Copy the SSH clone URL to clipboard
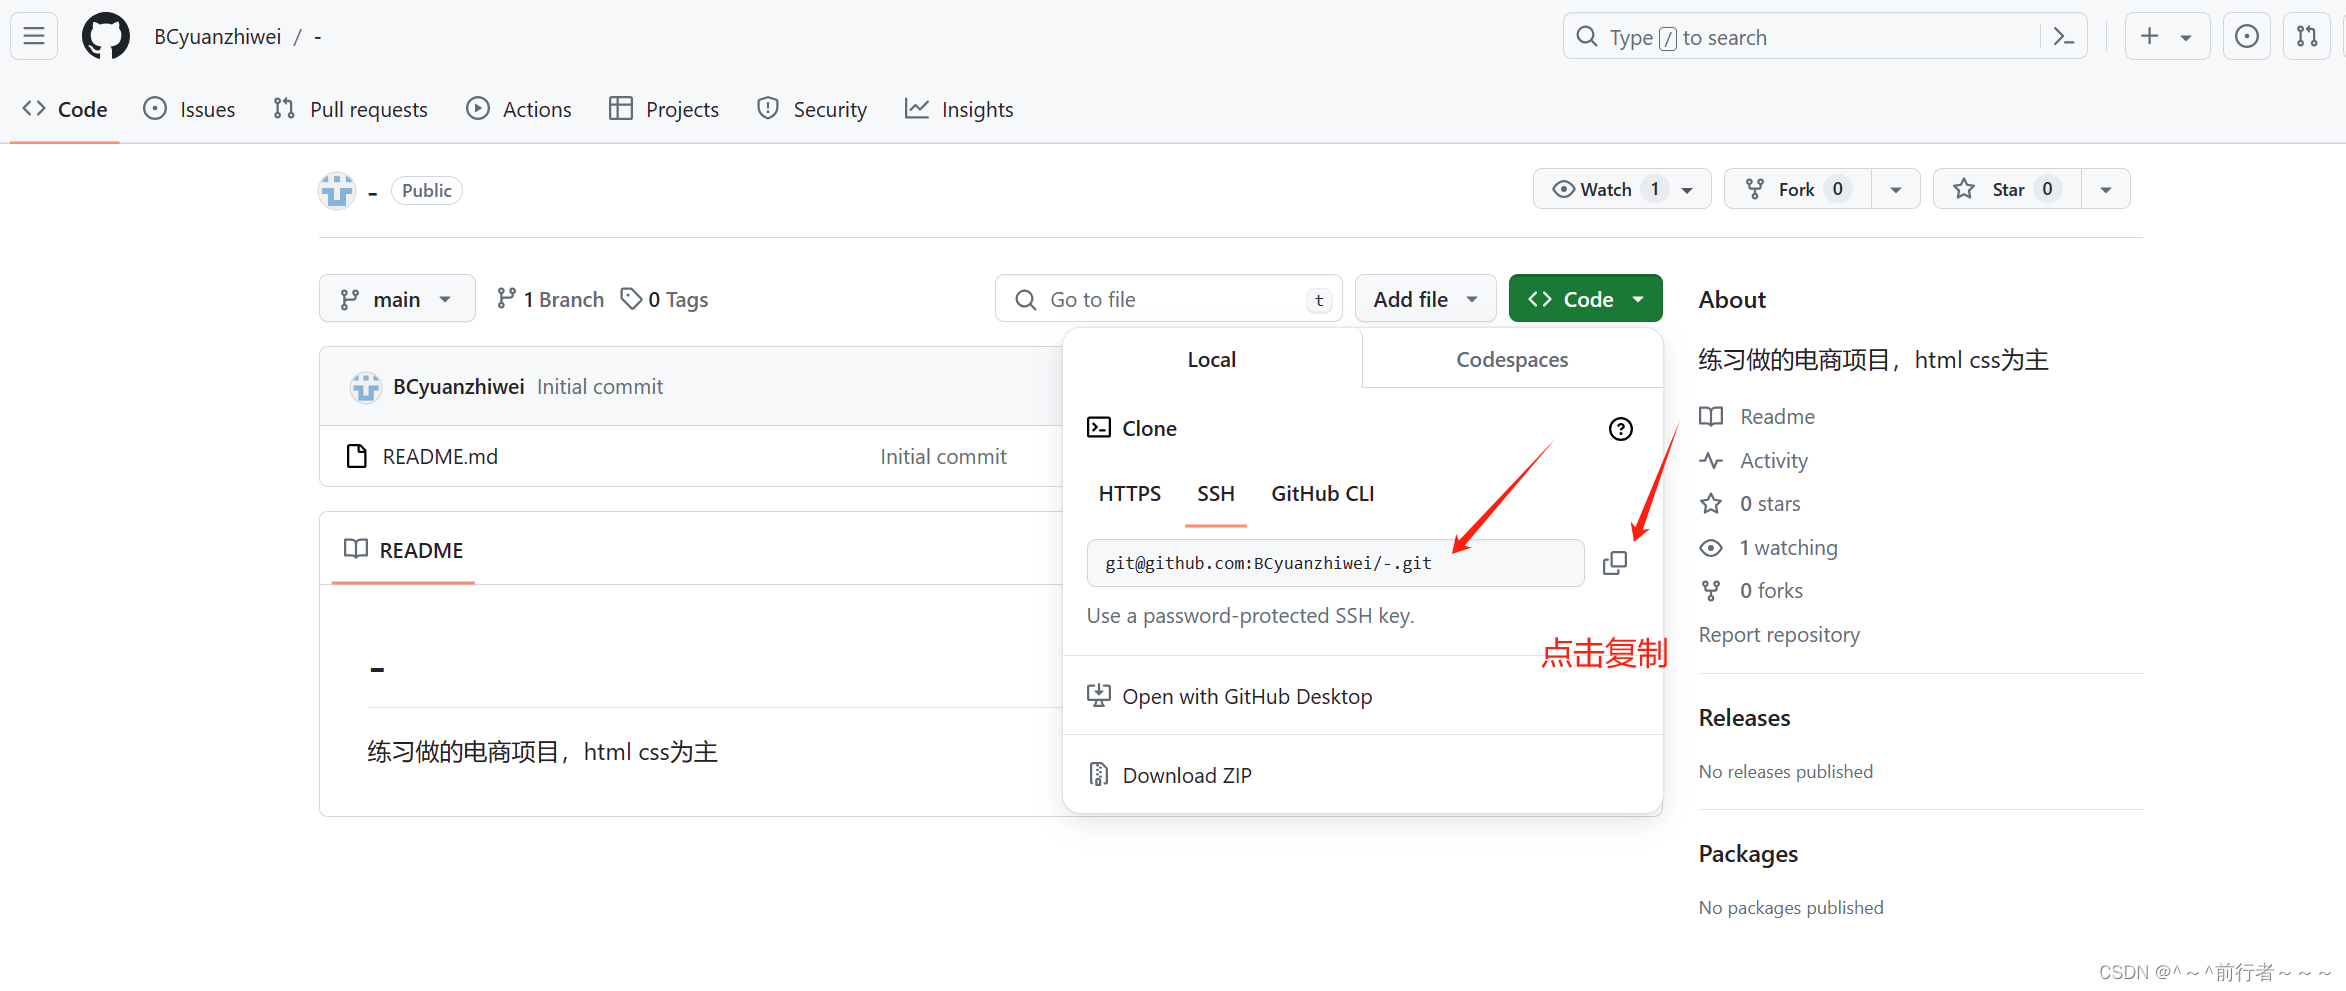 coord(1615,563)
